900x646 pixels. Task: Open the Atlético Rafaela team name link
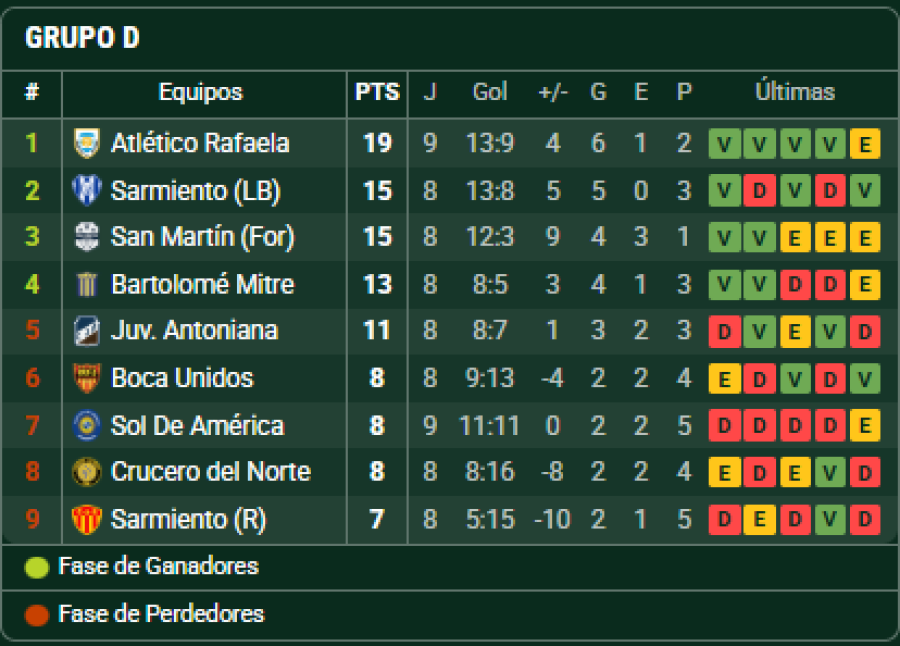point(200,143)
